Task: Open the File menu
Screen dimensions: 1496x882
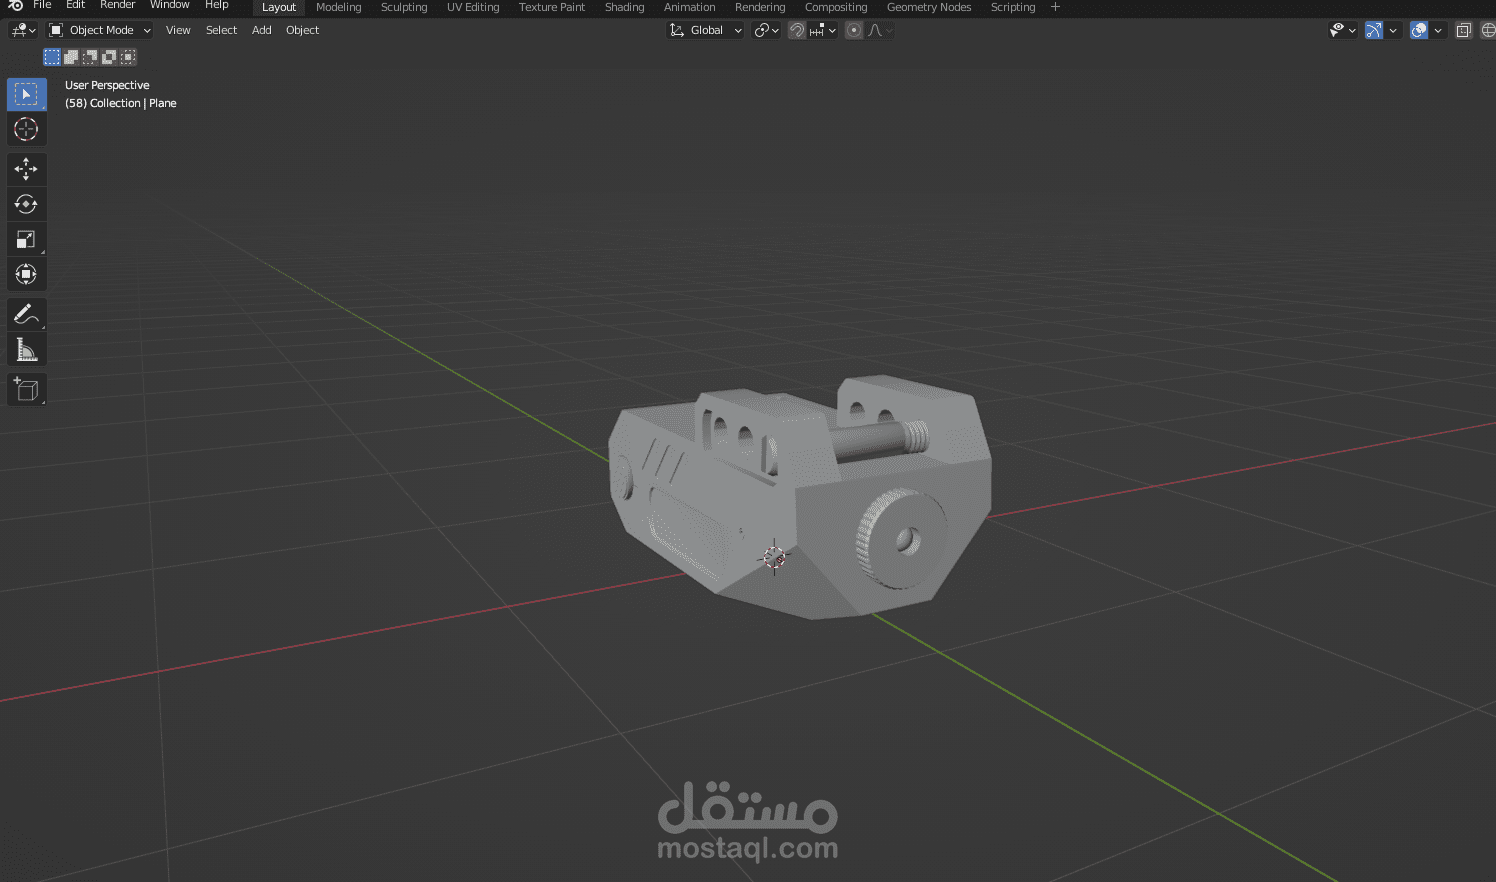Action: [42, 5]
